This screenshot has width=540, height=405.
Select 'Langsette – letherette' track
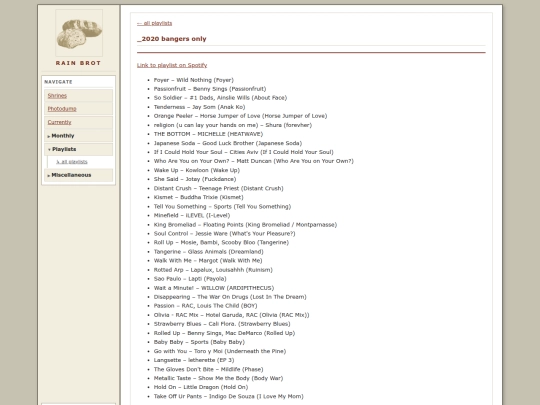[194, 360]
